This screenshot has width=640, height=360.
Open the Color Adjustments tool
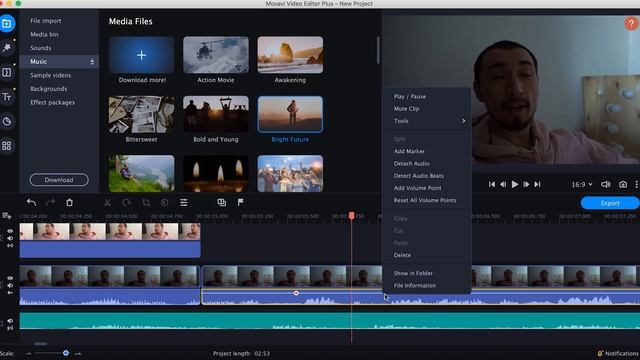point(164,202)
